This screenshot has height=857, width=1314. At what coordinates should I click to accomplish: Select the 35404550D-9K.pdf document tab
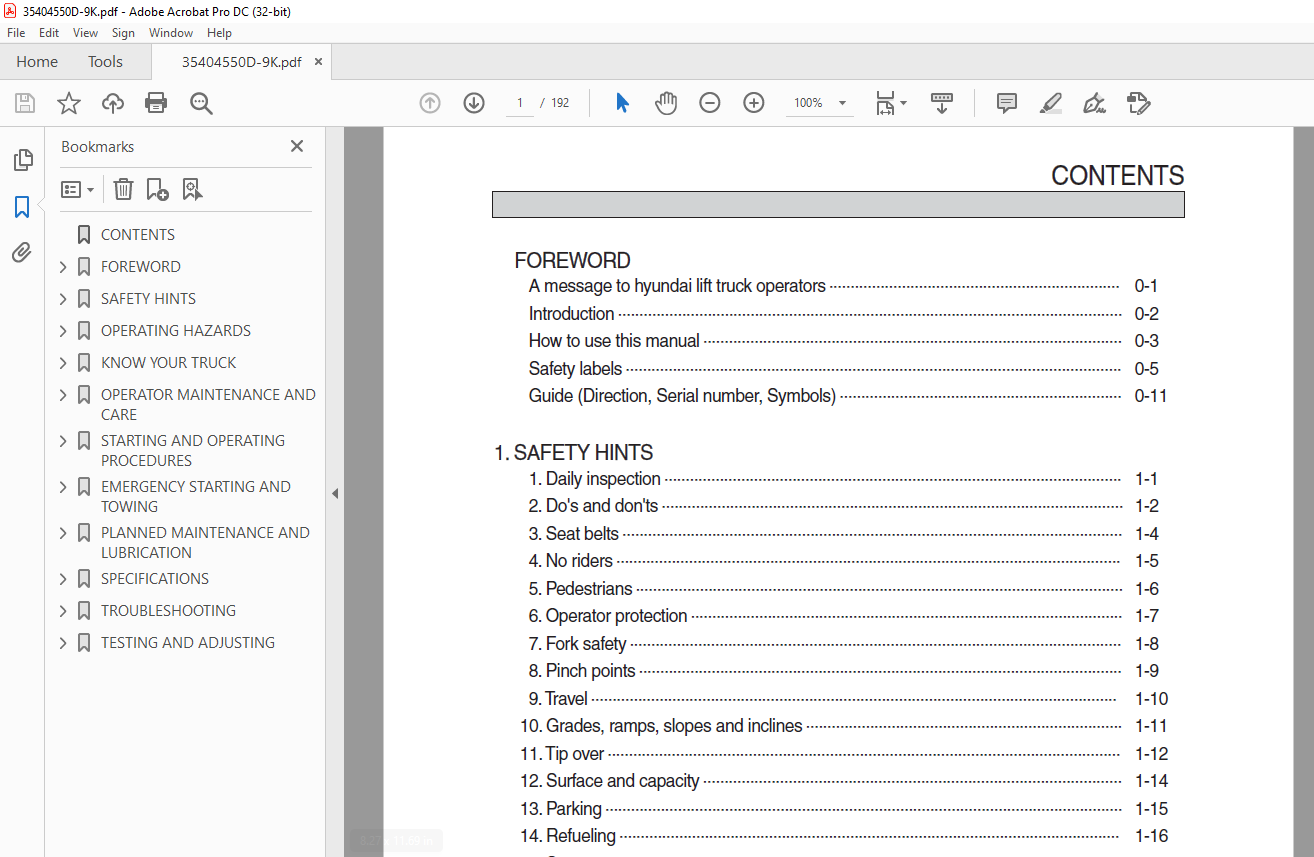241,62
